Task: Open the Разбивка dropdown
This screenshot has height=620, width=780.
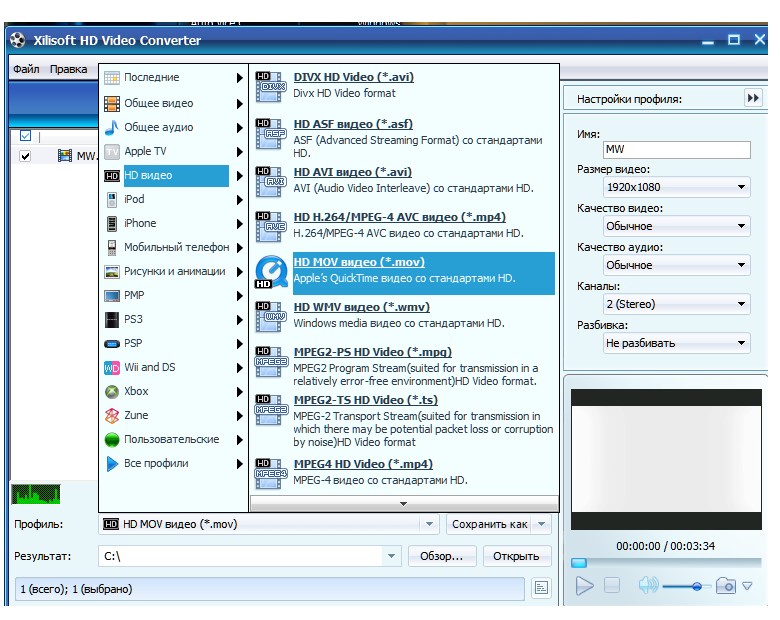Action: coord(676,343)
